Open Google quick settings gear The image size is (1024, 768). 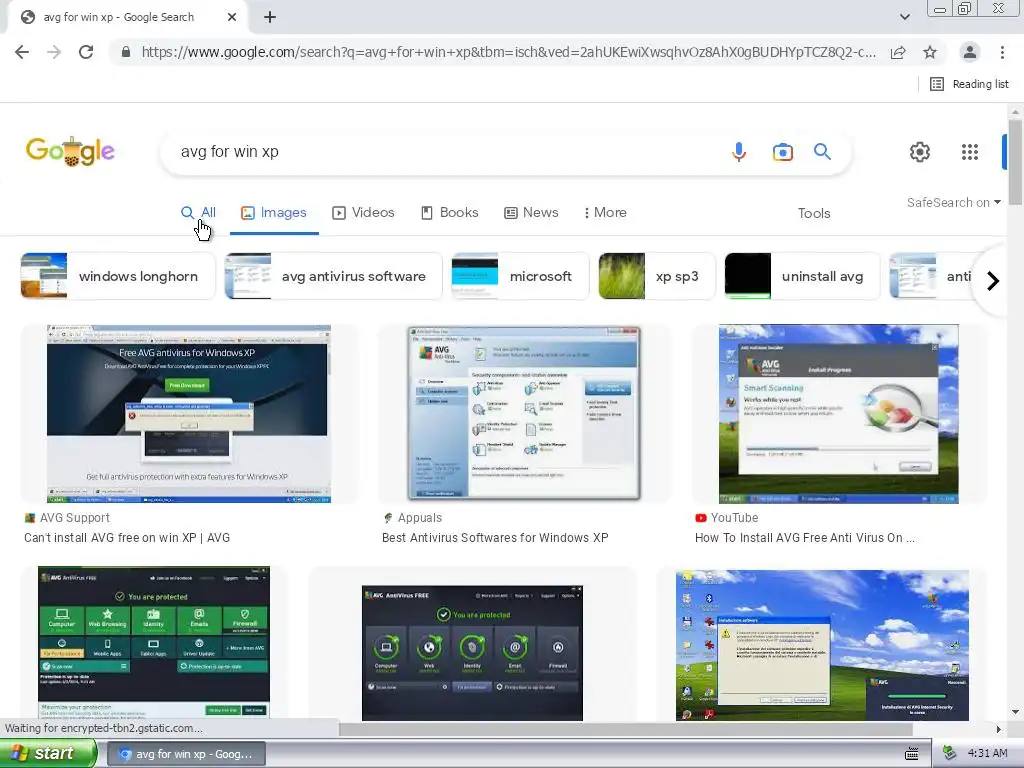pos(920,152)
